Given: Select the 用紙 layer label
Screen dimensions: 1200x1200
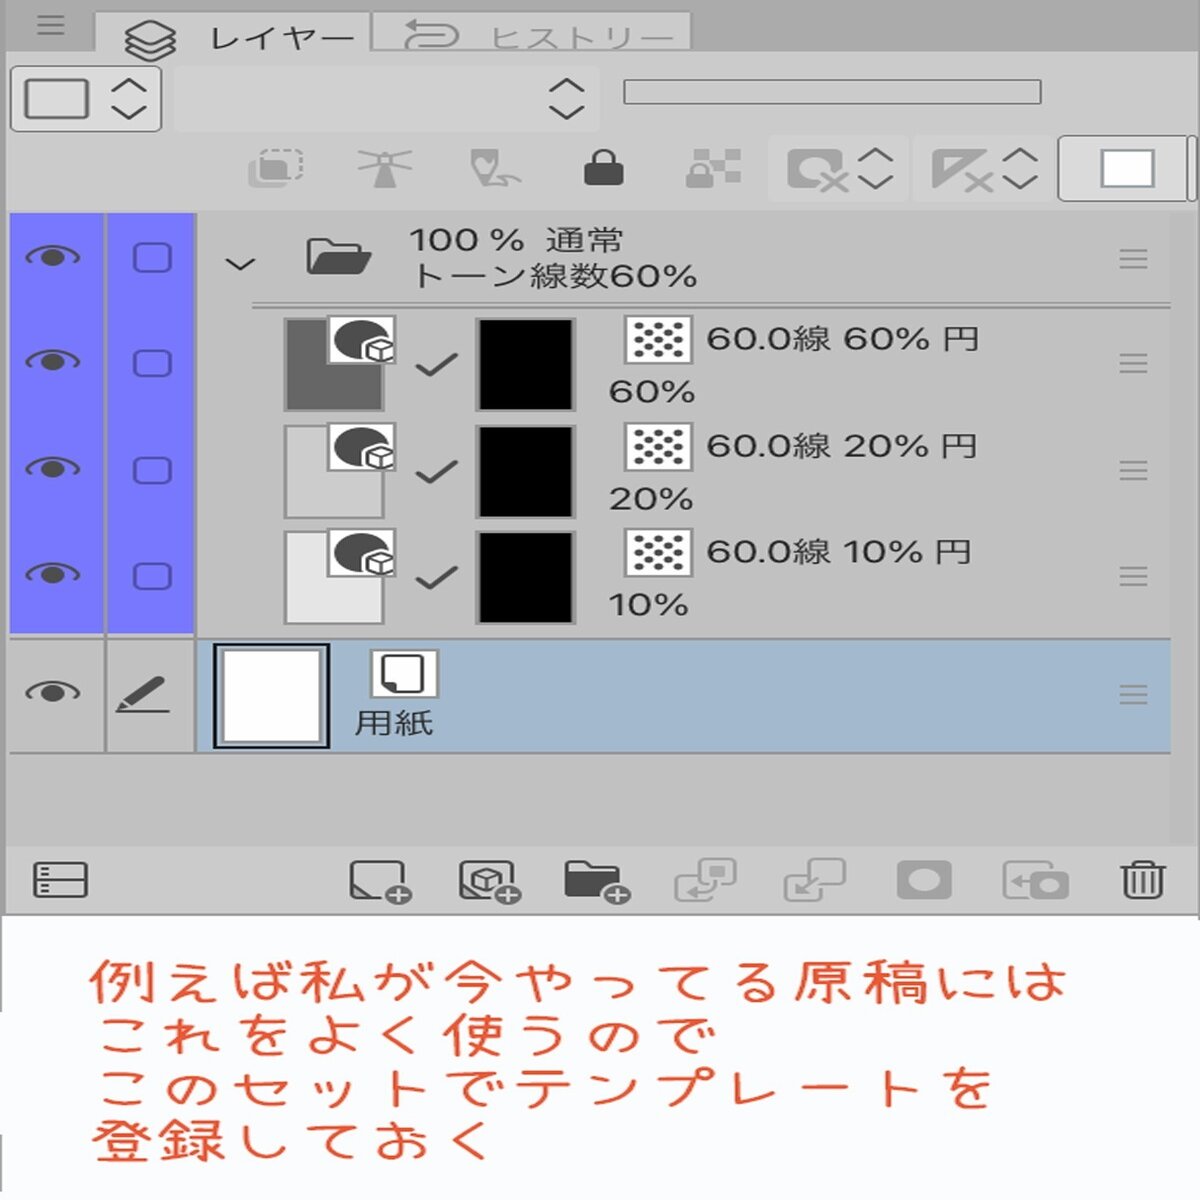Looking at the screenshot, I should coord(394,723).
